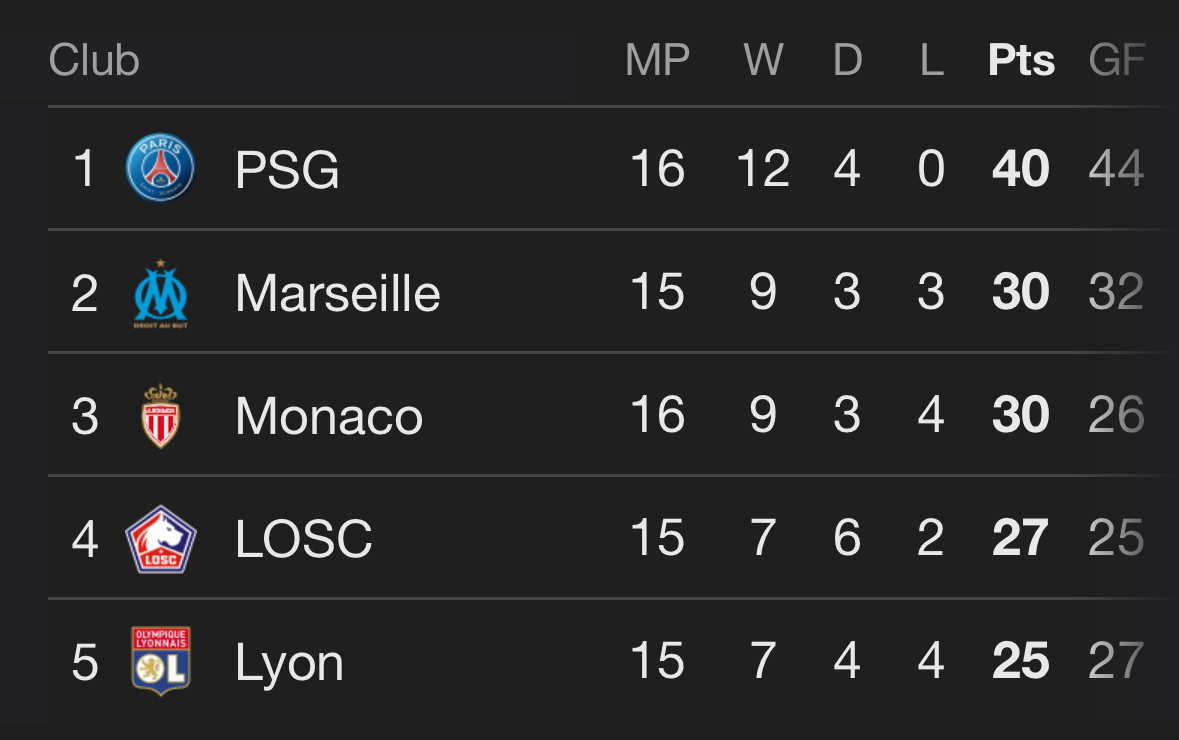Viewport: 1179px width, 740px height.
Task: Open the Lyon team name
Action: (289, 664)
